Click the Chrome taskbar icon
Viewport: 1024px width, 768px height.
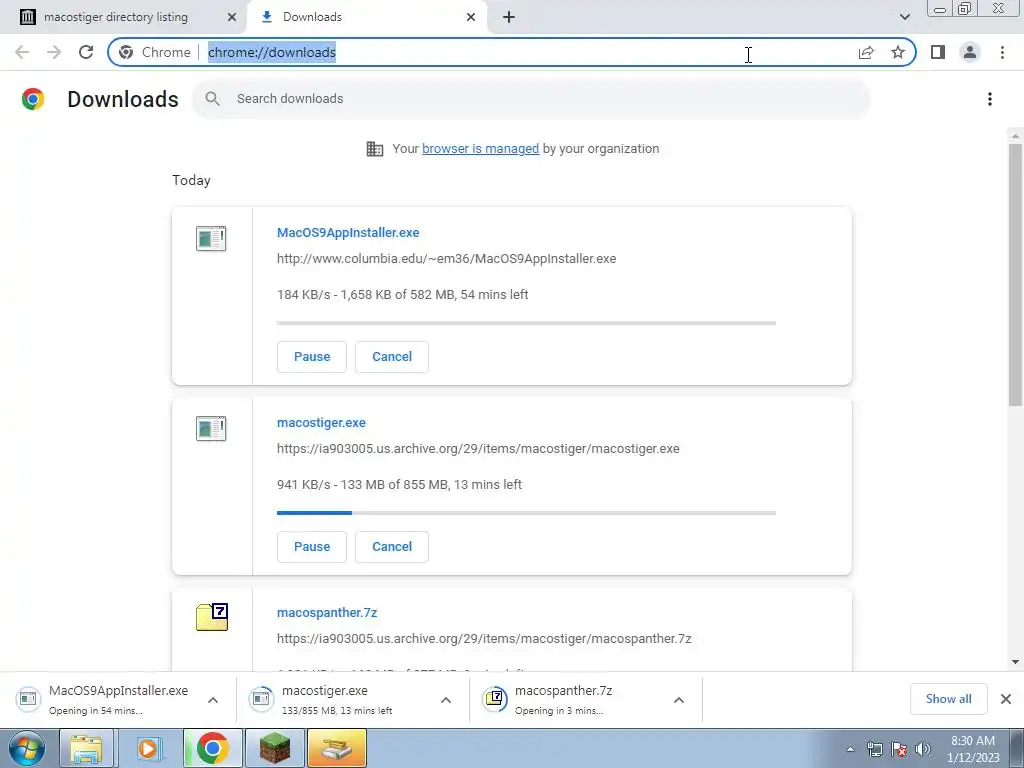click(x=212, y=748)
